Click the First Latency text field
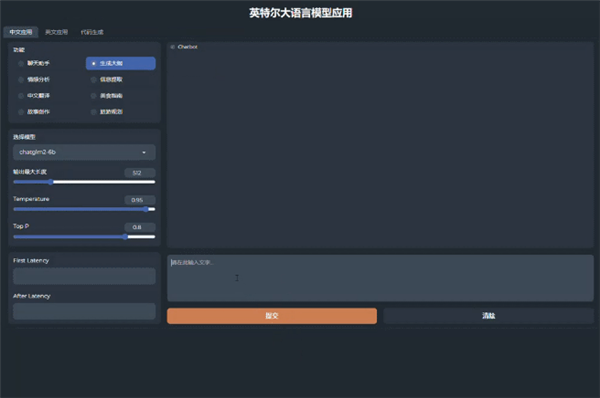The image size is (600, 398). [84, 276]
